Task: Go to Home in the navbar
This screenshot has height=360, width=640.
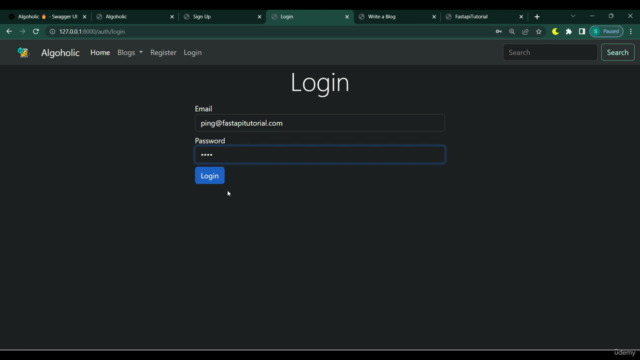Action: [100, 53]
